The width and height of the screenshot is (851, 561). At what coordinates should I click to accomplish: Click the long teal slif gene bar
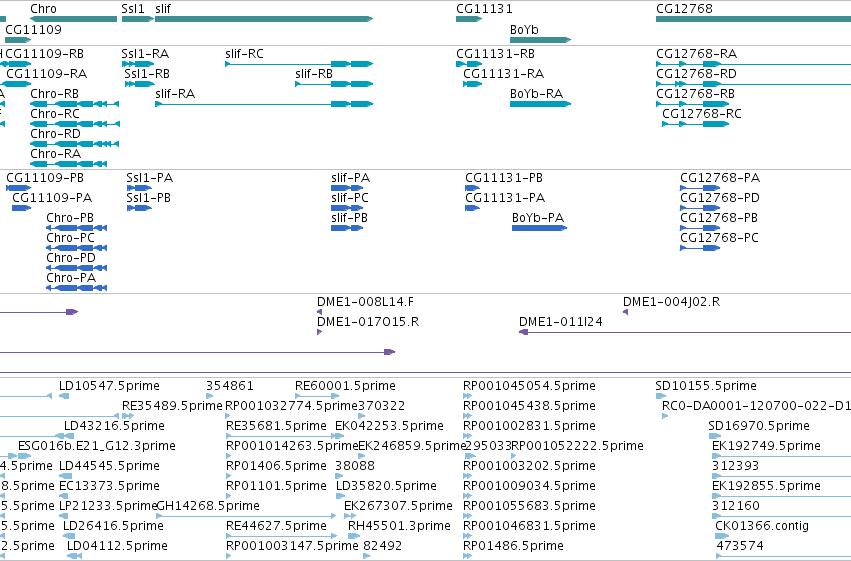tap(264, 19)
